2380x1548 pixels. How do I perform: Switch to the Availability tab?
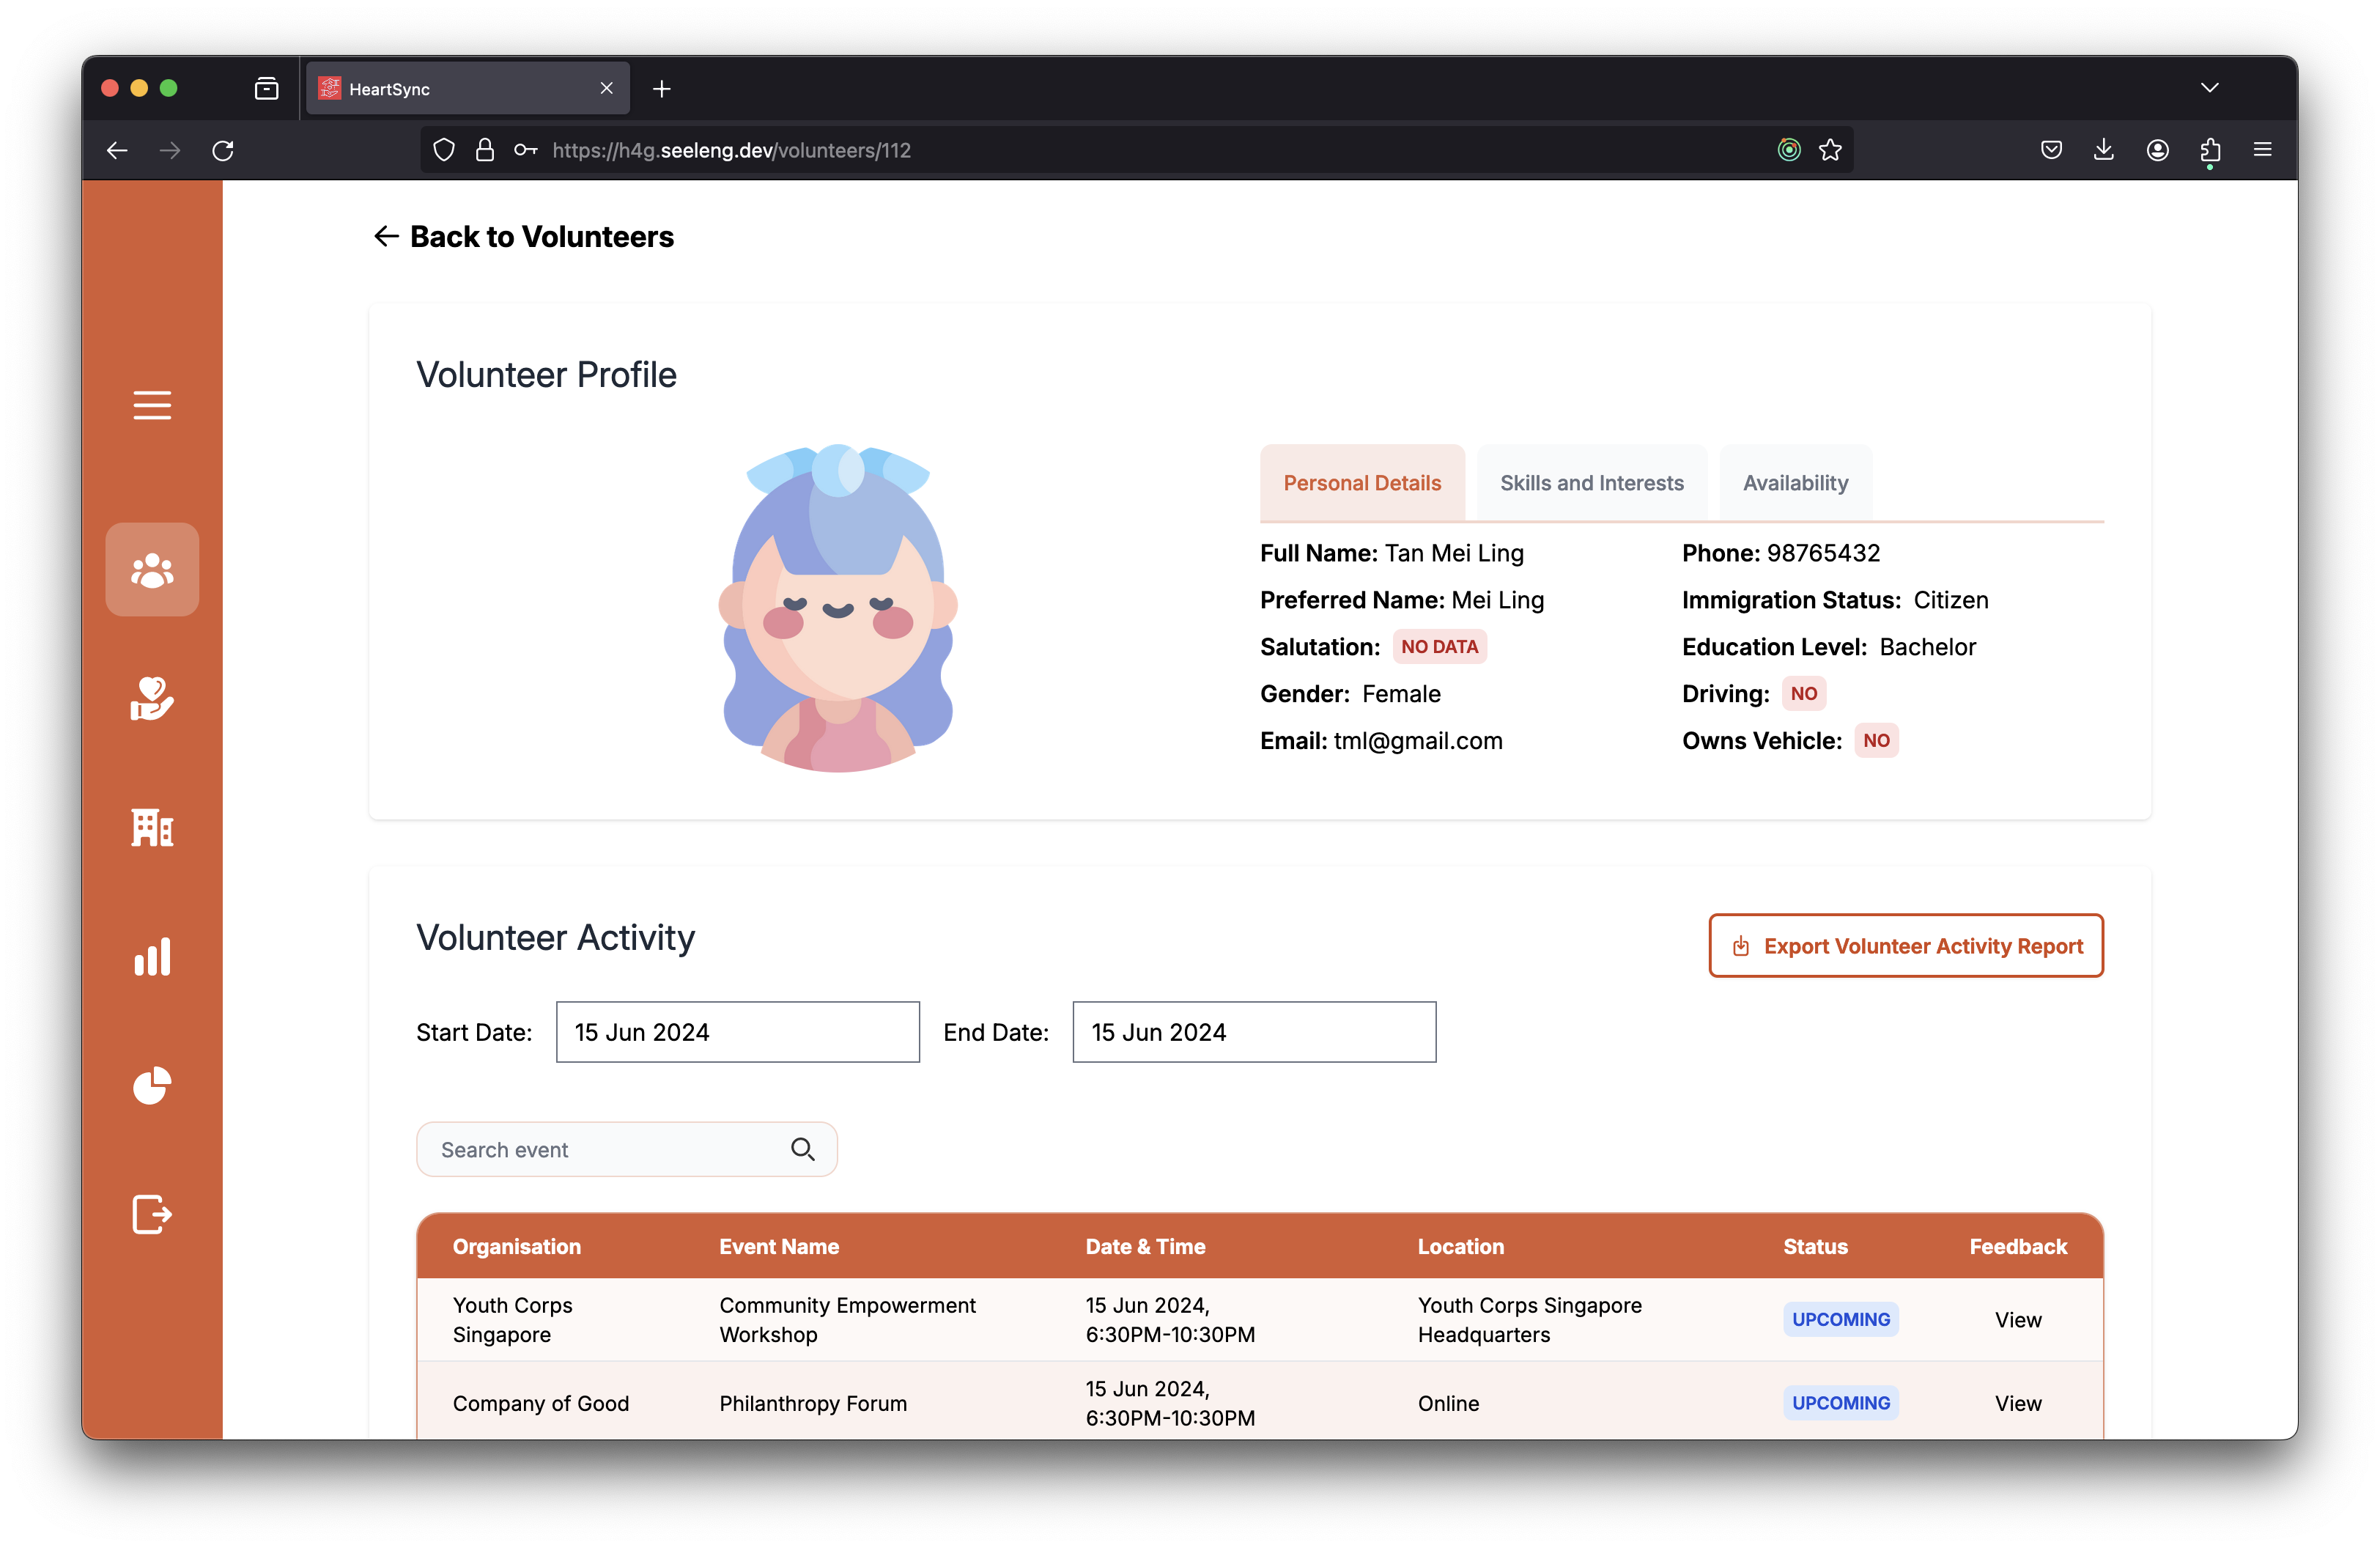(x=1795, y=483)
